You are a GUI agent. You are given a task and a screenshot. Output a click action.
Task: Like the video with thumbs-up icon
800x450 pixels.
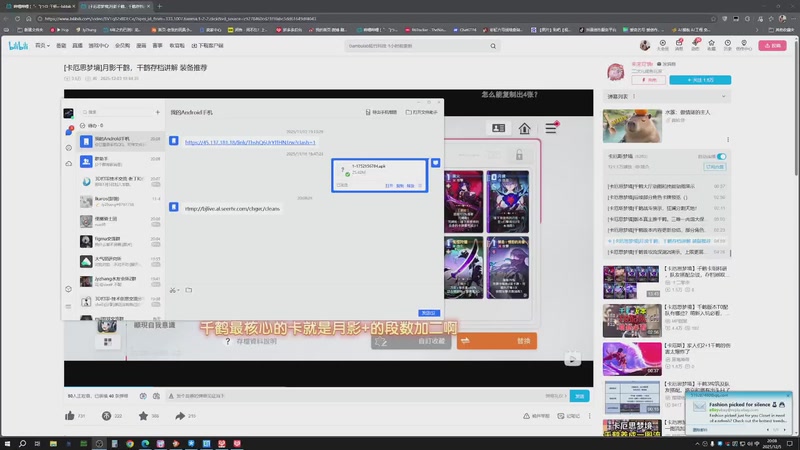(x=70, y=416)
